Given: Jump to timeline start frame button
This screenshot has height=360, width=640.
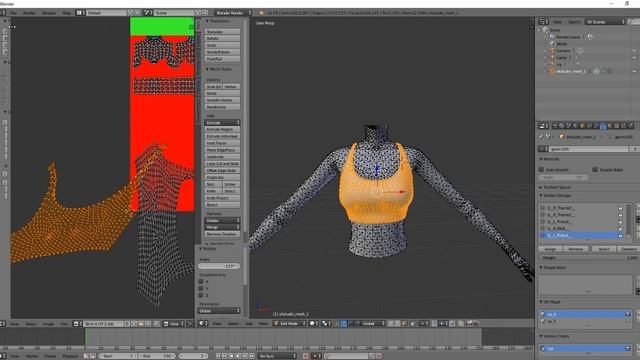Looking at the screenshot, I should [218, 356].
